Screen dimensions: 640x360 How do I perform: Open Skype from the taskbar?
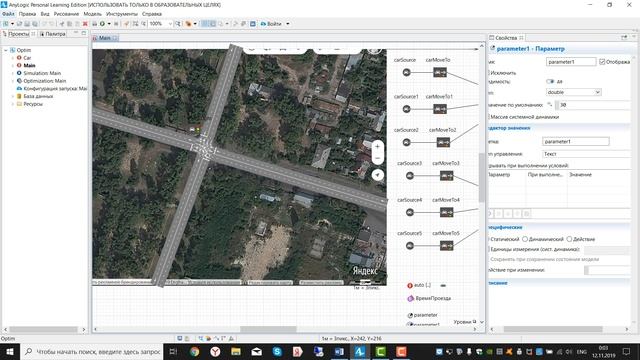click(277, 351)
